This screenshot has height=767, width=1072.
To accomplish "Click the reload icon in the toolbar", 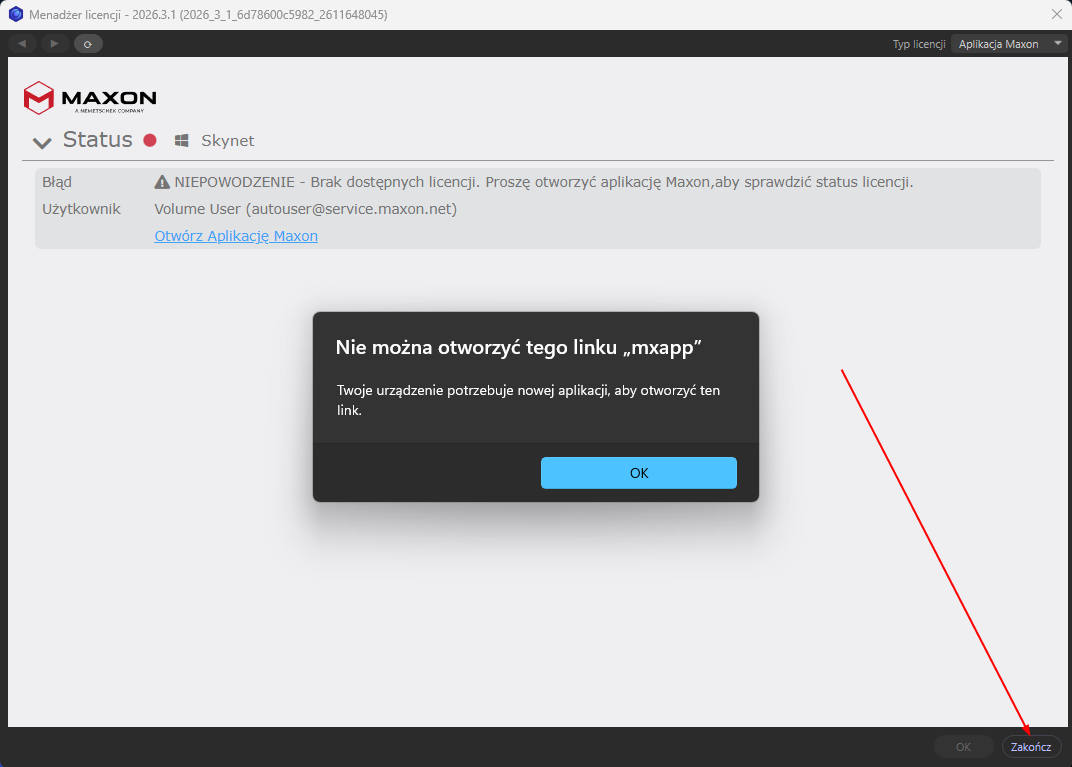I will [88, 44].
